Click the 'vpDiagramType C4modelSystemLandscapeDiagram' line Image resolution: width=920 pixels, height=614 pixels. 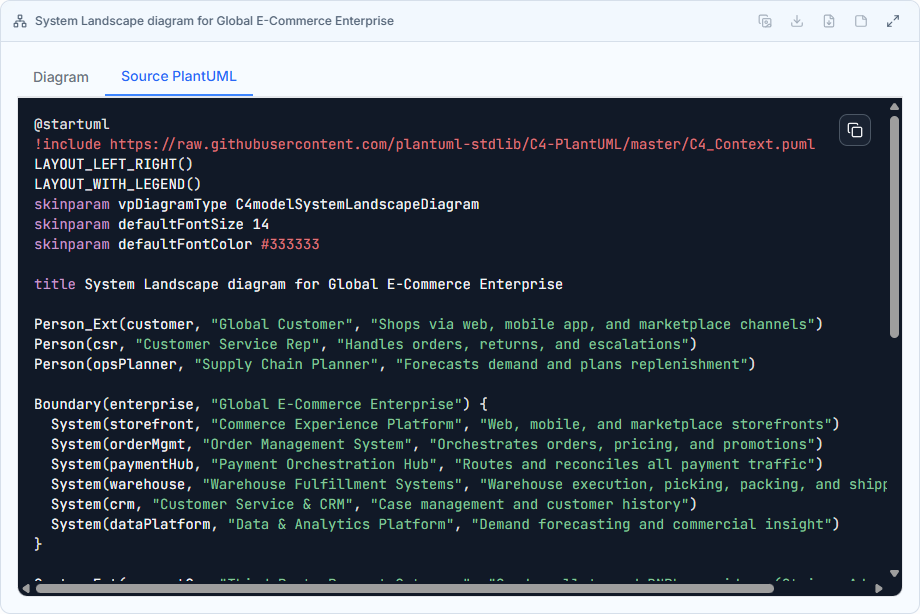[x=256, y=204]
